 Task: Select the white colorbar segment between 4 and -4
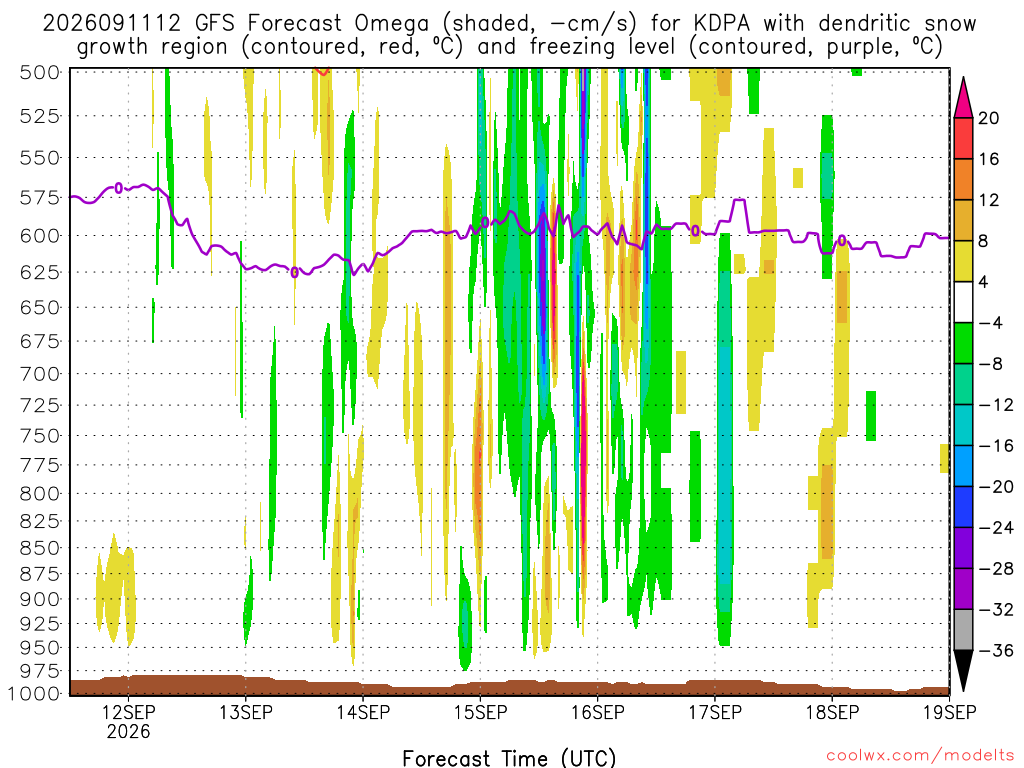[x=963, y=302]
